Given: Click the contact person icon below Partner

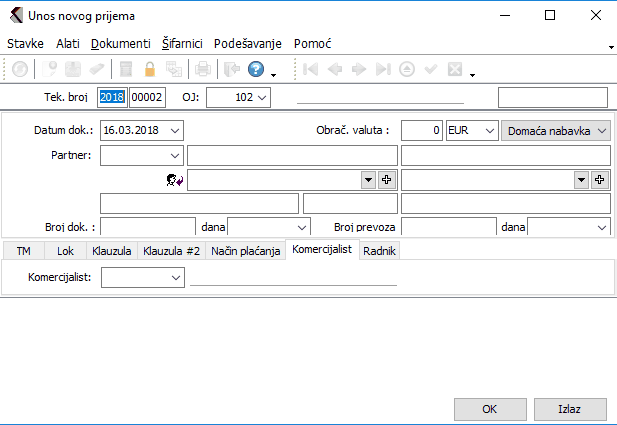Looking at the screenshot, I should pyautogui.click(x=174, y=180).
